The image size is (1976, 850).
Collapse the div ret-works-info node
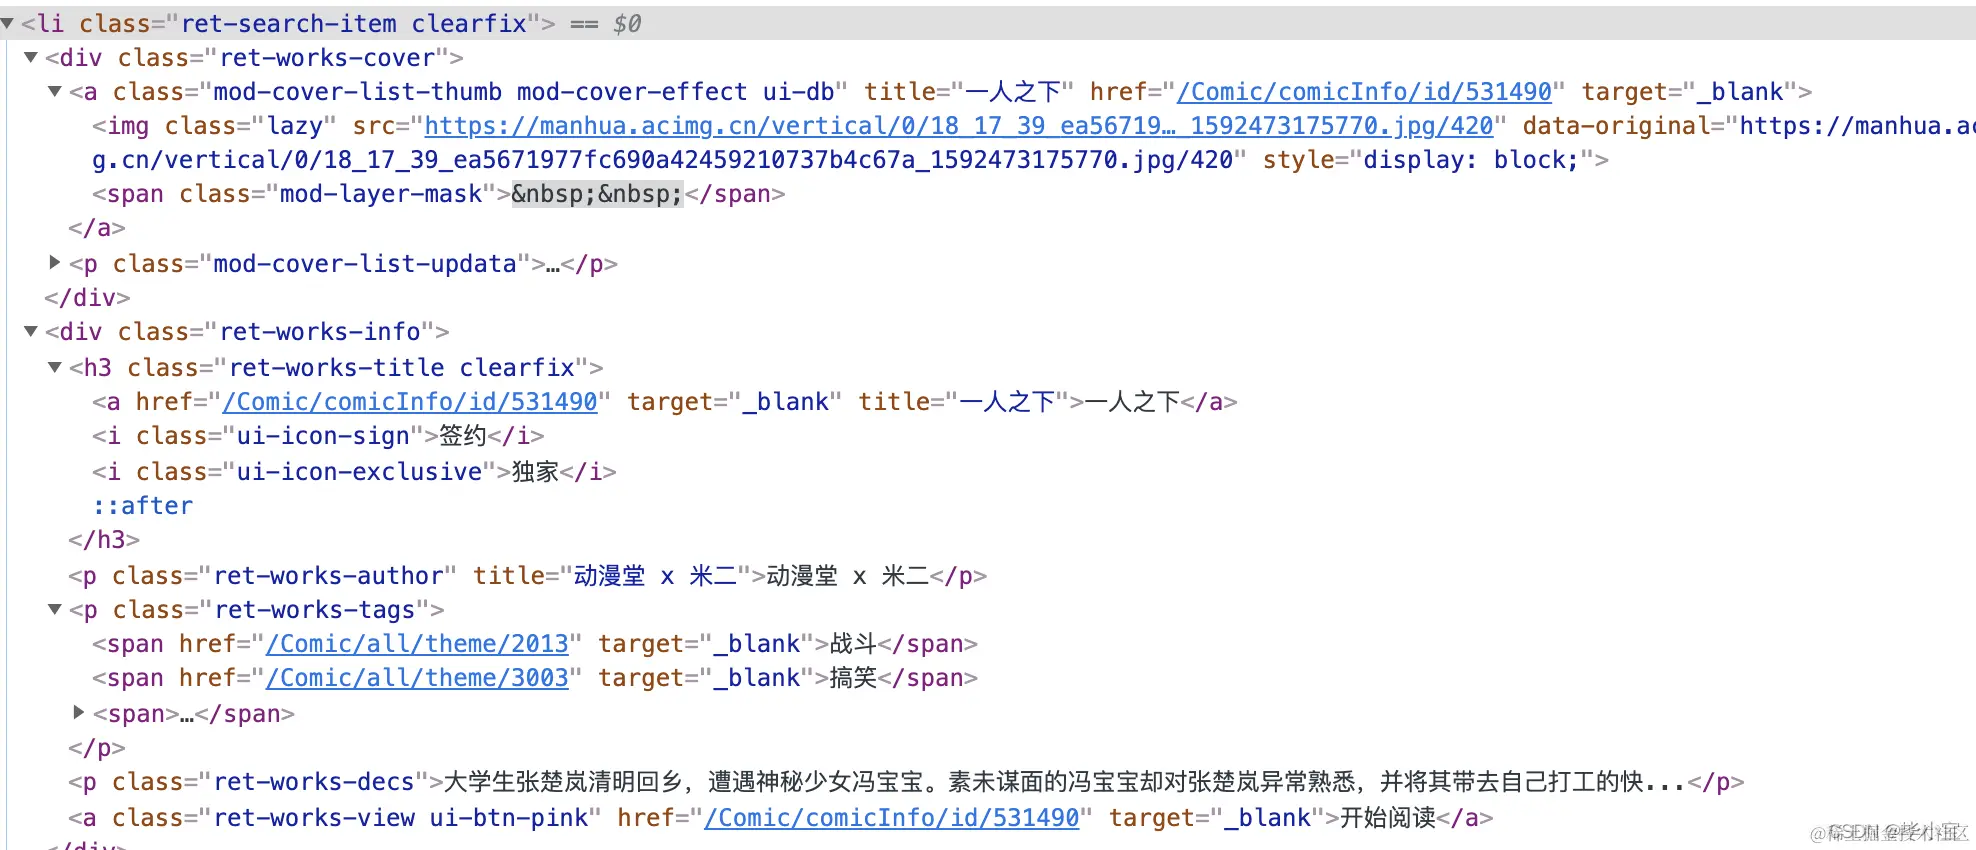point(31,331)
